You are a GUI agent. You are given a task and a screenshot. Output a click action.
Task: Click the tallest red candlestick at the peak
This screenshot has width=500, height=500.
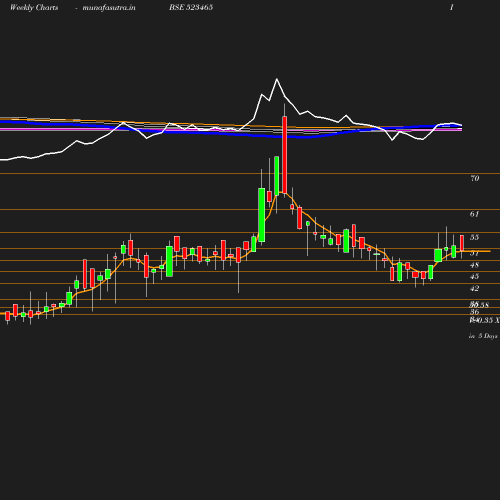(284, 154)
